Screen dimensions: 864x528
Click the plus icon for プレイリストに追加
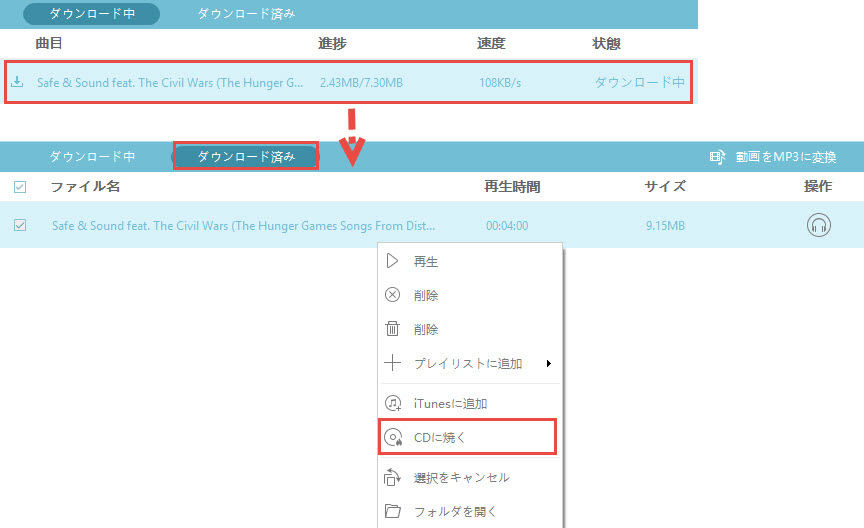[x=392, y=363]
